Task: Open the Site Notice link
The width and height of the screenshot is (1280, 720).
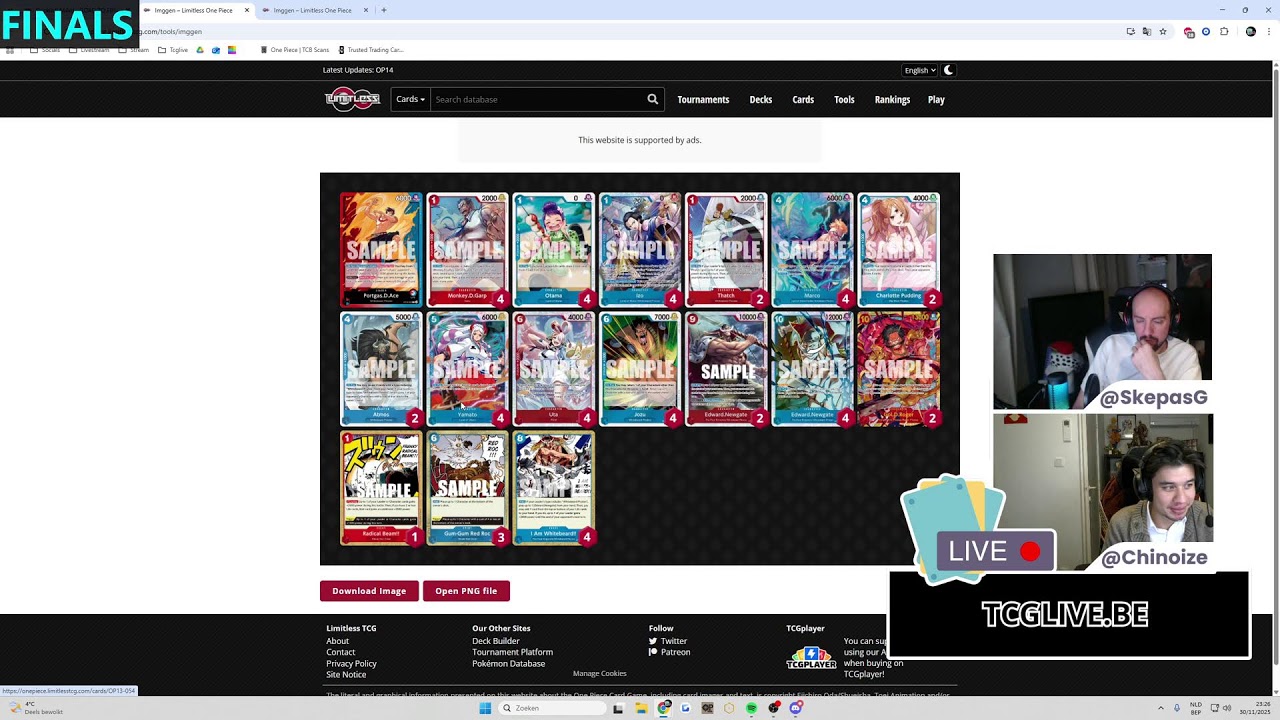Action: point(346,674)
